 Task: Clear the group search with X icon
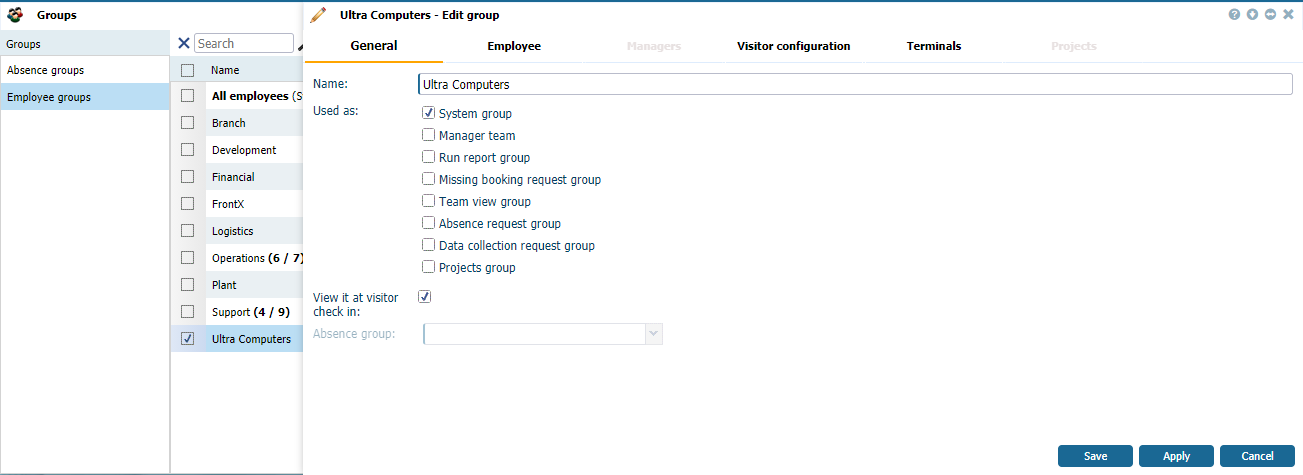pyautogui.click(x=183, y=43)
